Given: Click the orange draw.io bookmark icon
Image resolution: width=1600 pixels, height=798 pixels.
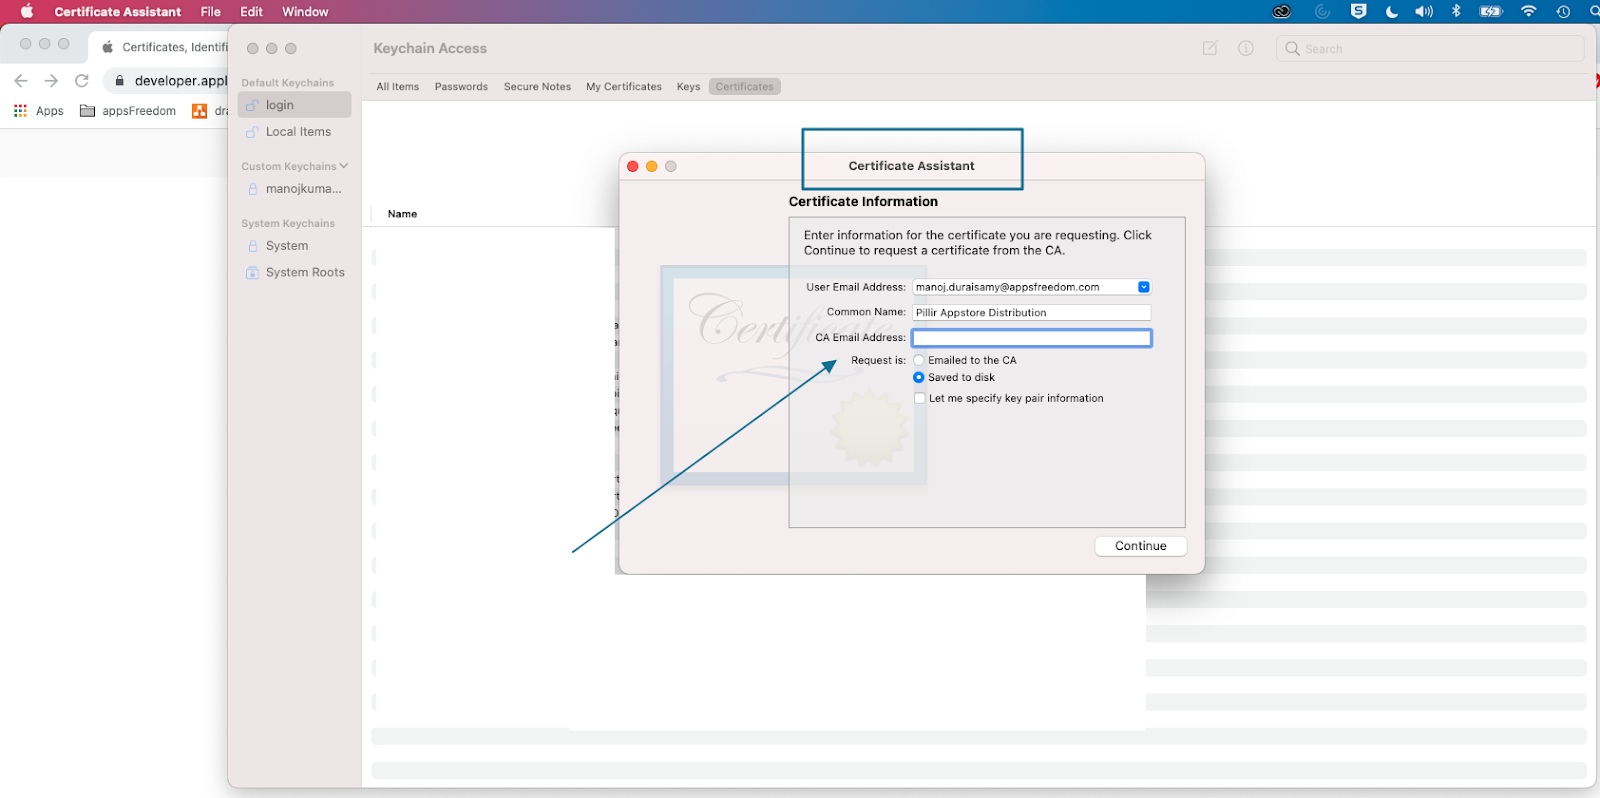Looking at the screenshot, I should (x=199, y=111).
